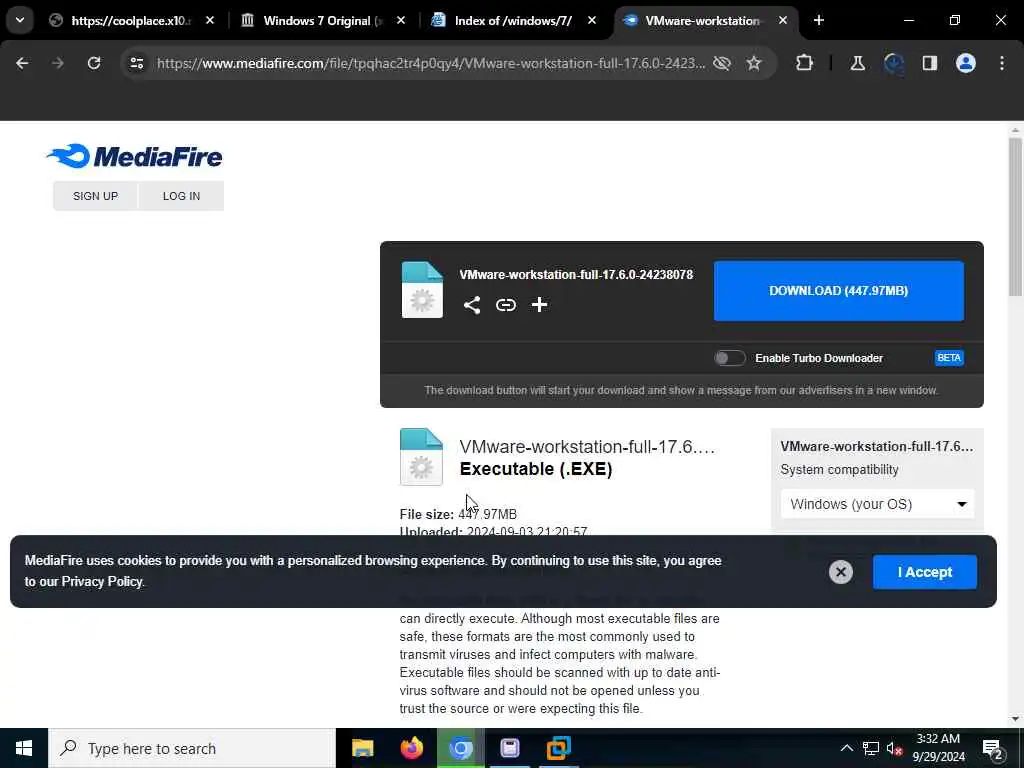Image resolution: width=1024 pixels, height=768 pixels.
Task: Open the browser extensions puzzle icon
Action: click(x=805, y=63)
